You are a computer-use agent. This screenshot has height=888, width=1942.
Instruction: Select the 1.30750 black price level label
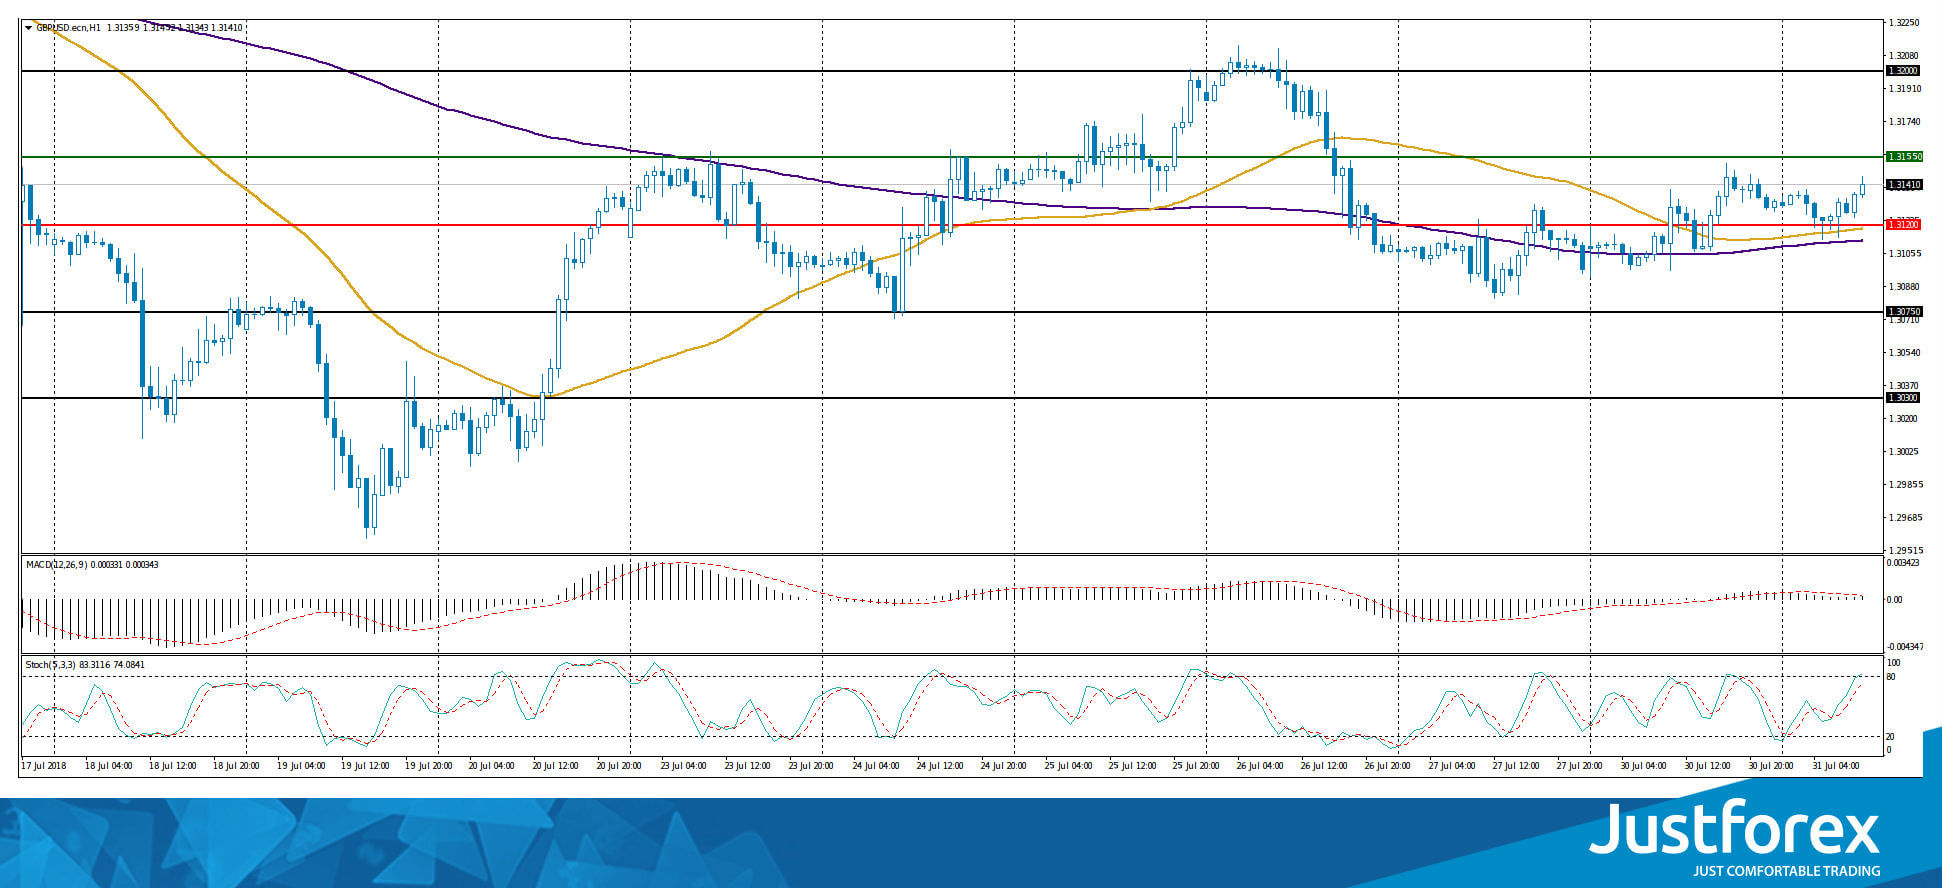pyautogui.click(x=1904, y=312)
